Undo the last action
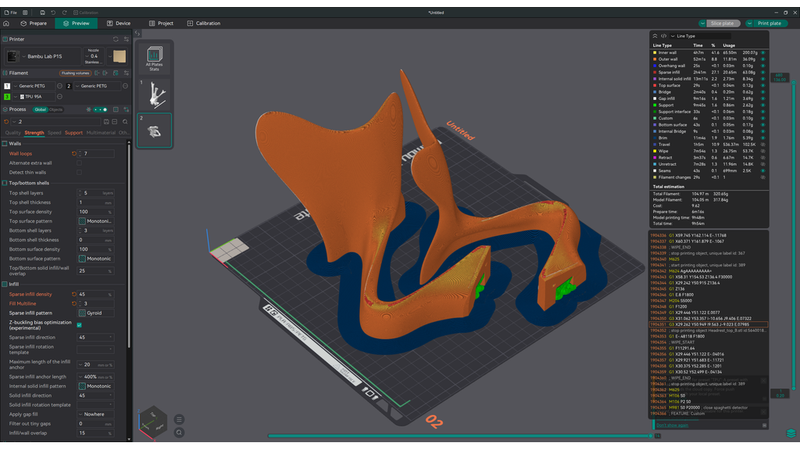The height and width of the screenshot is (450, 800). click(53, 13)
